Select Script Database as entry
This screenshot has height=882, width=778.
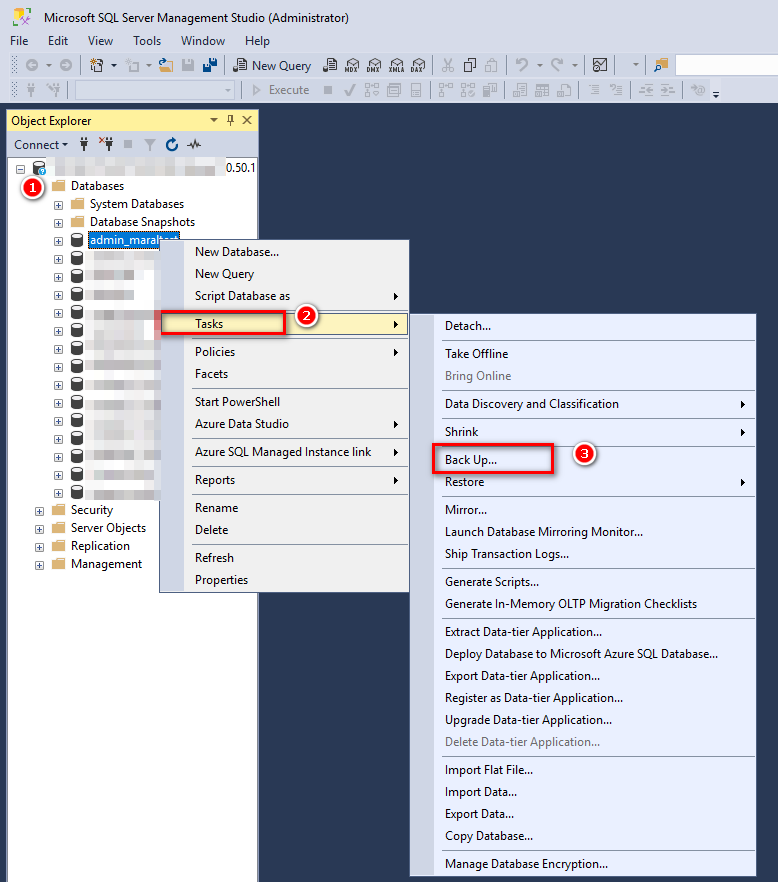[284, 296]
